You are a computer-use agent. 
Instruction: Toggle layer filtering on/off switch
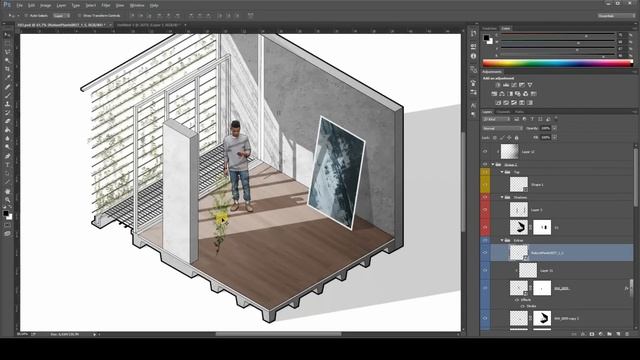click(x=556, y=119)
